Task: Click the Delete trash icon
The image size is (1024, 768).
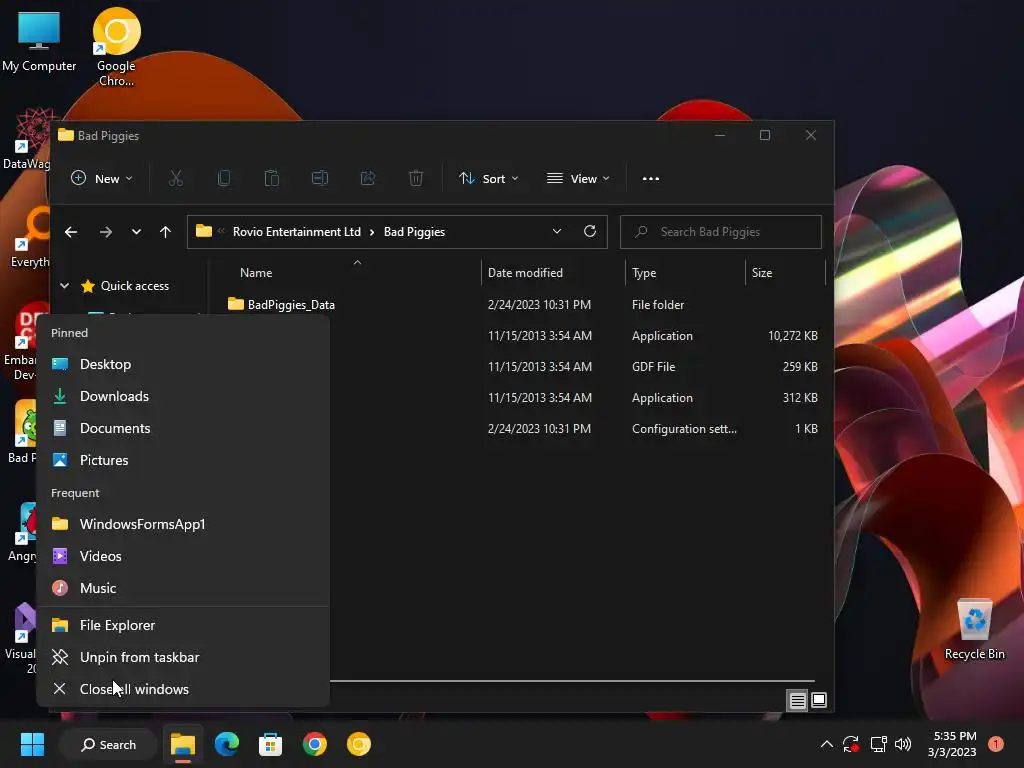Action: (x=416, y=178)
